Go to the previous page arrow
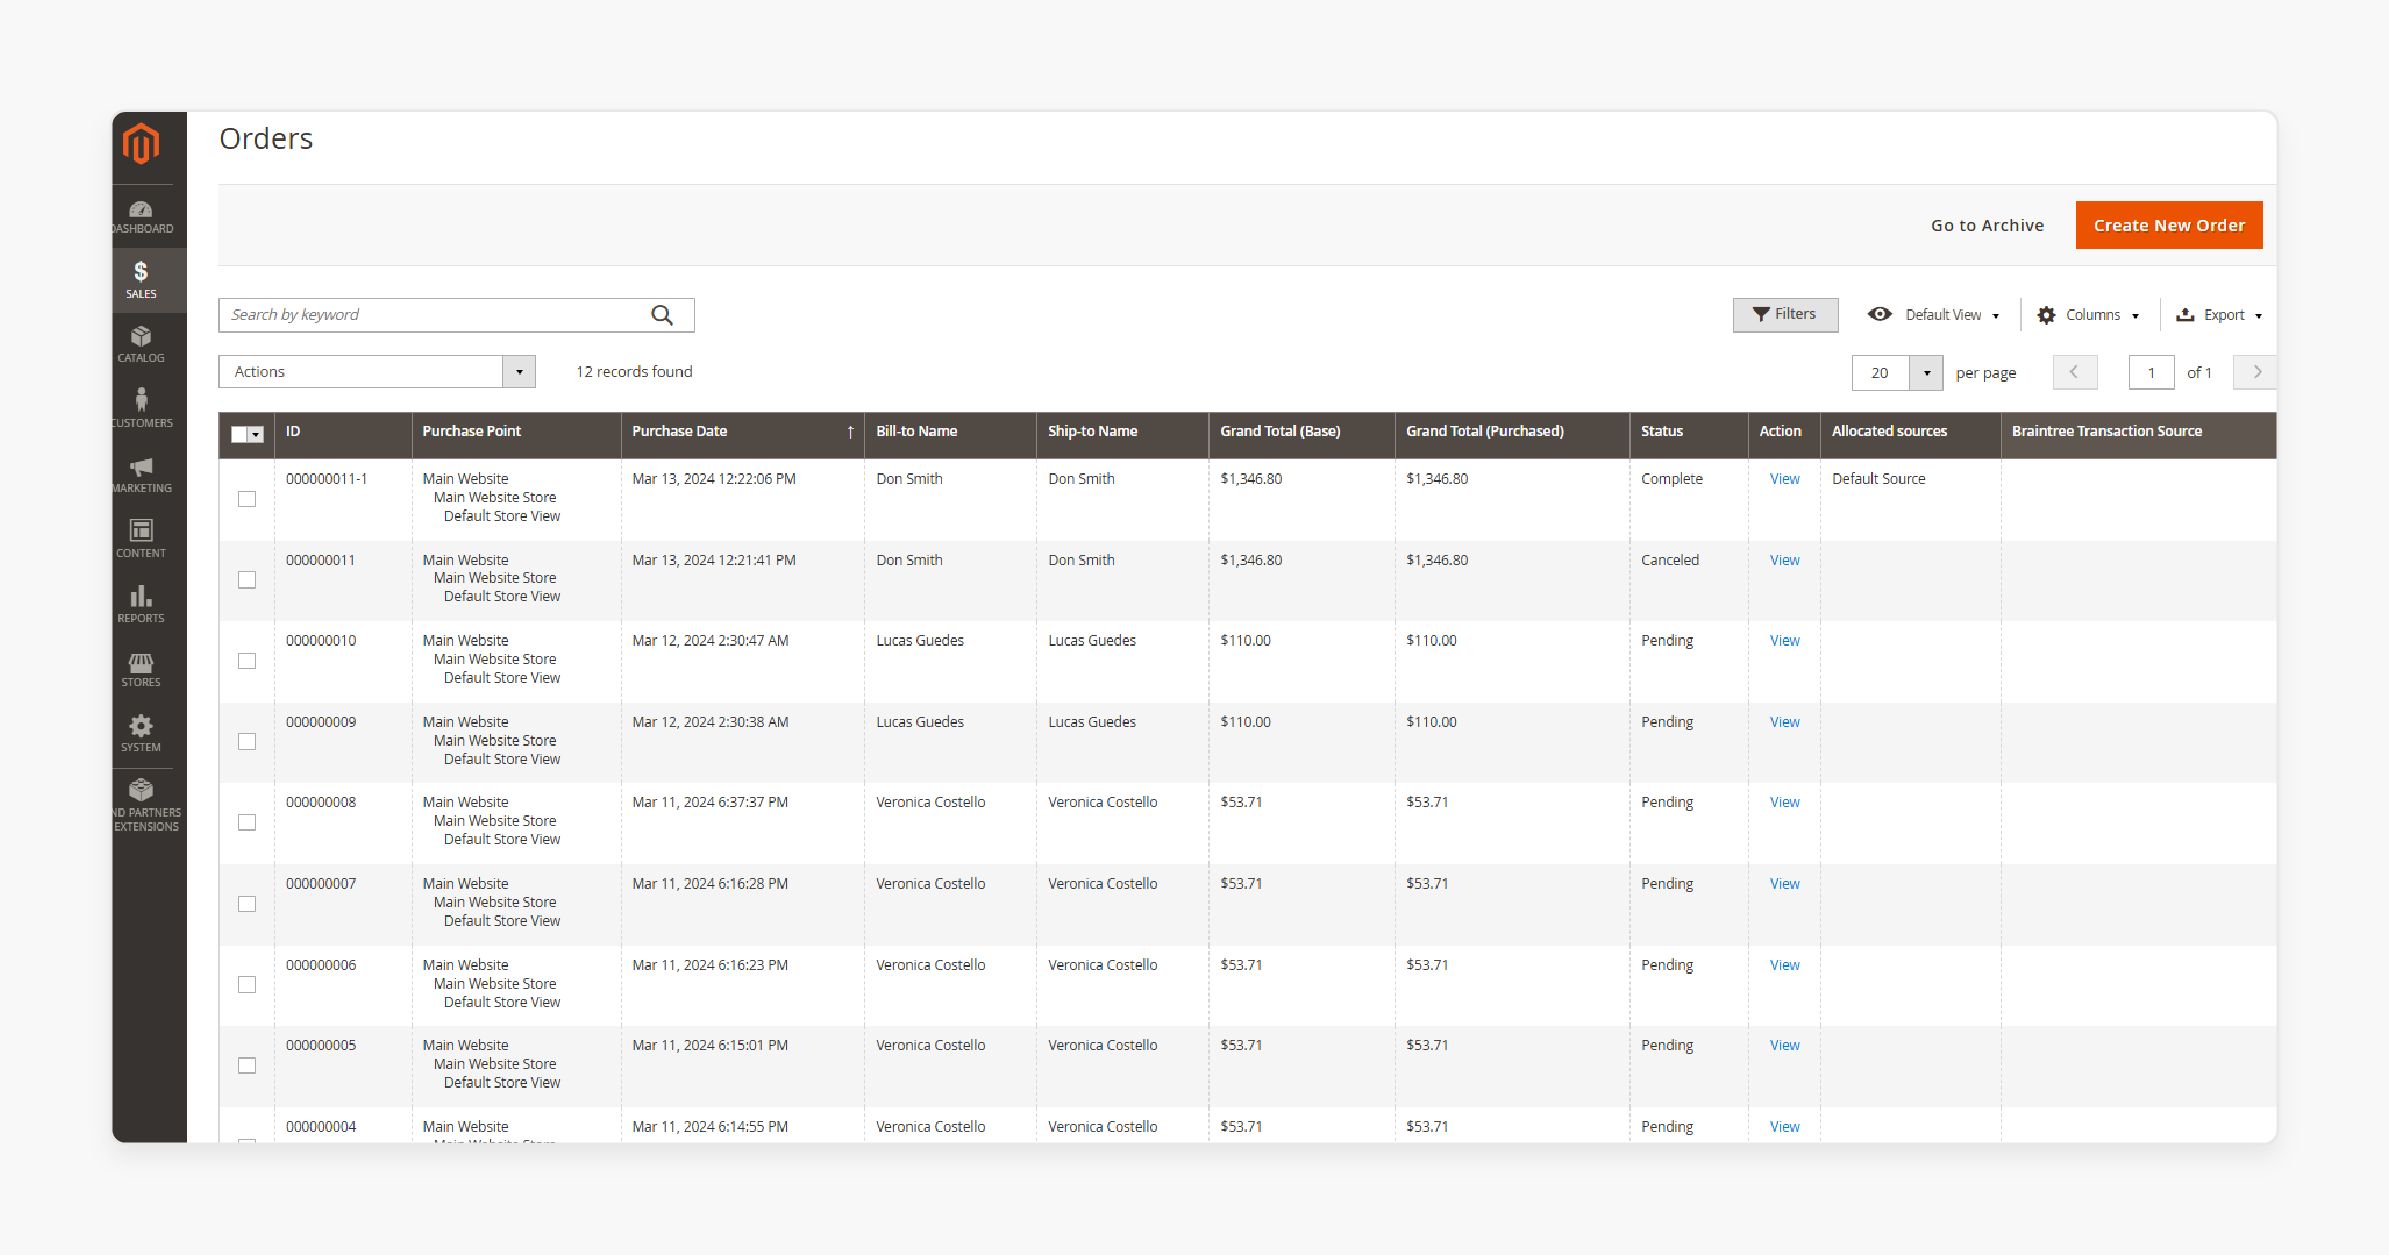This screenshot has height=1255, width=2389. [x=2075, y=372]
